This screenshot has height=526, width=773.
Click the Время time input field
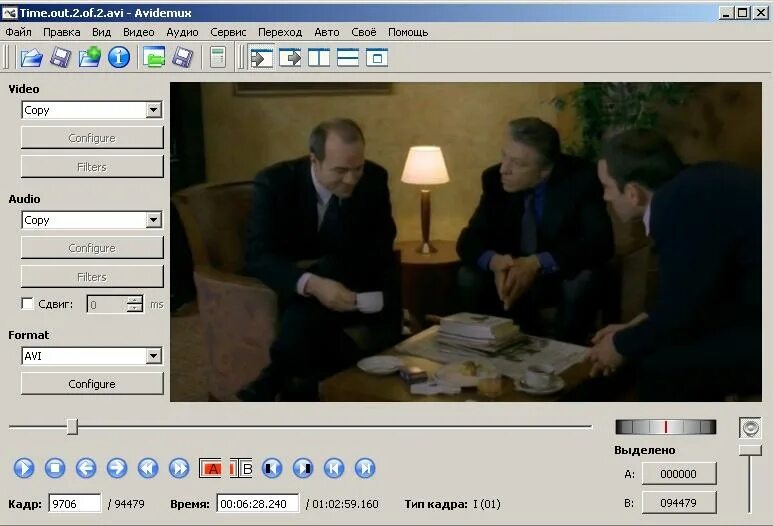pos(258,504)
